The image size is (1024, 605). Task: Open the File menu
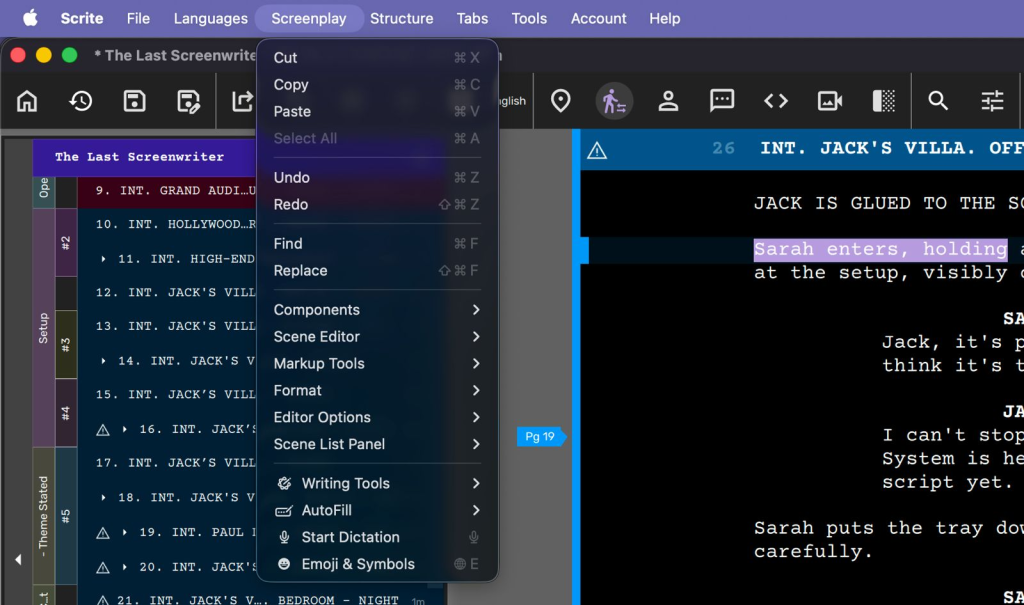coord(138,18)
